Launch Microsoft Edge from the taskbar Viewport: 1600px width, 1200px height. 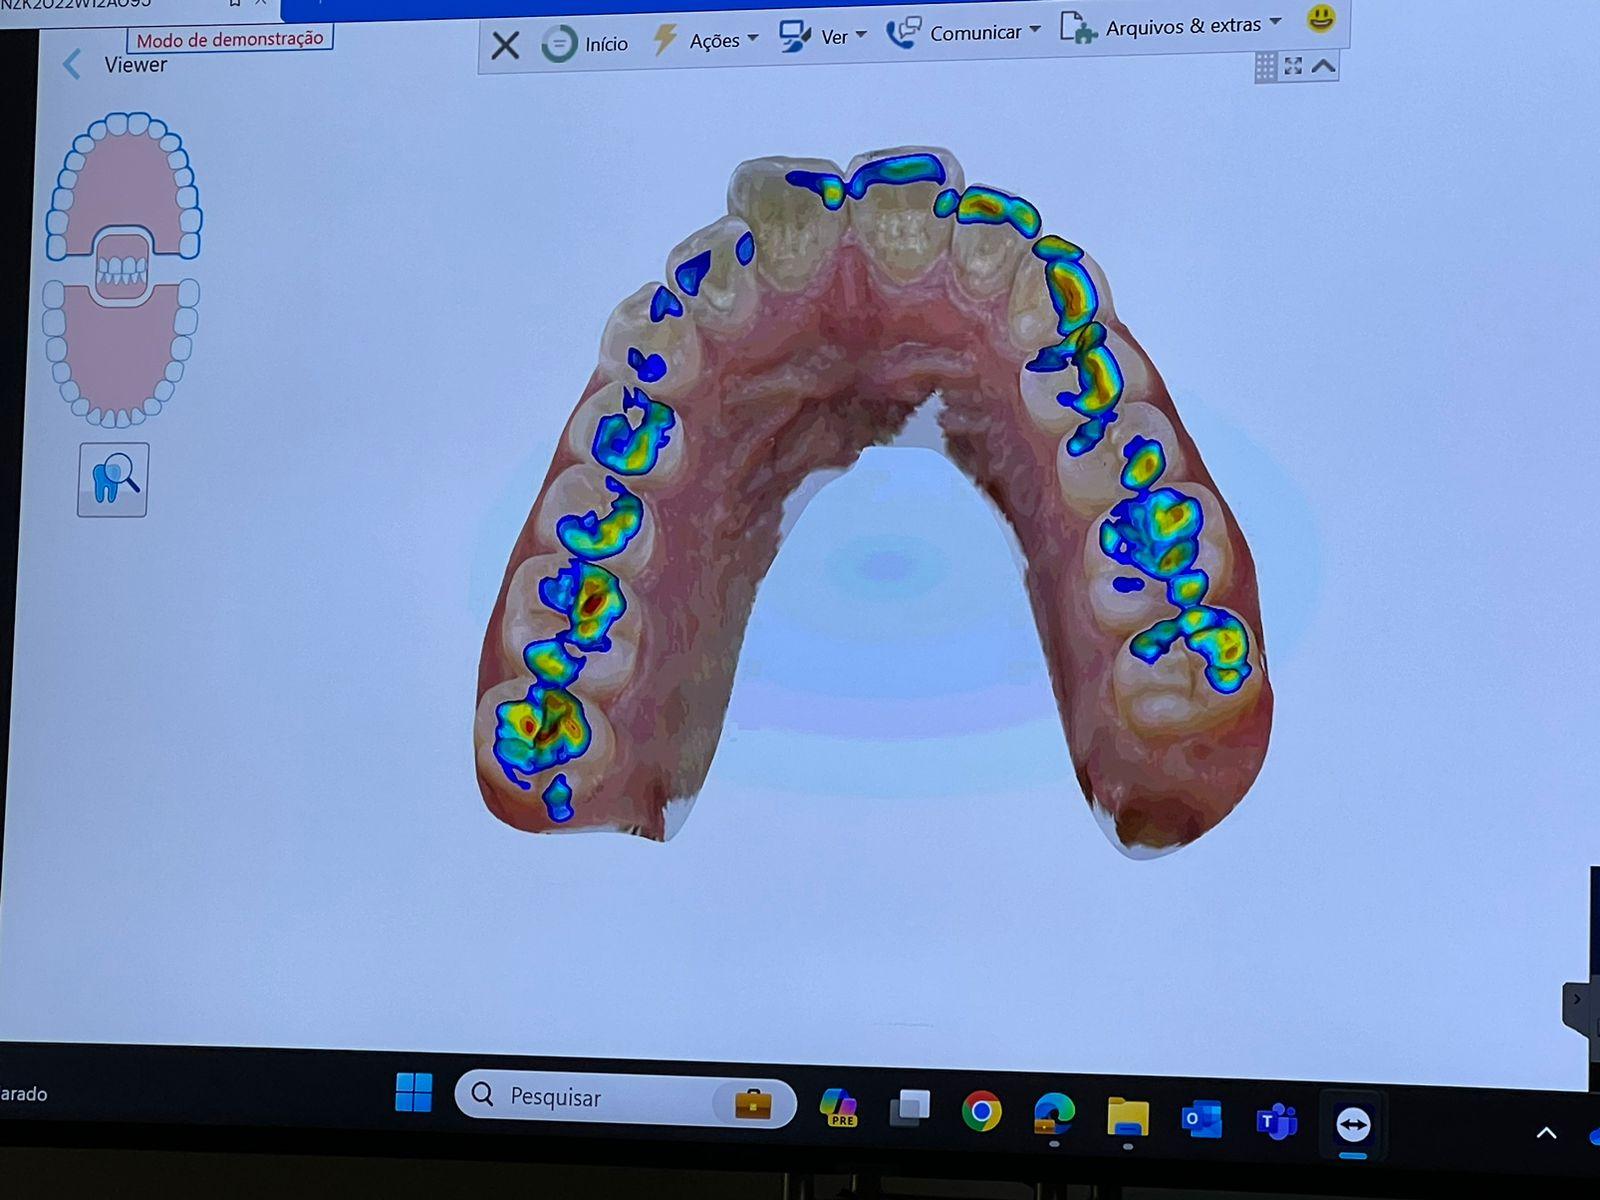(x=1054, y=1114)
